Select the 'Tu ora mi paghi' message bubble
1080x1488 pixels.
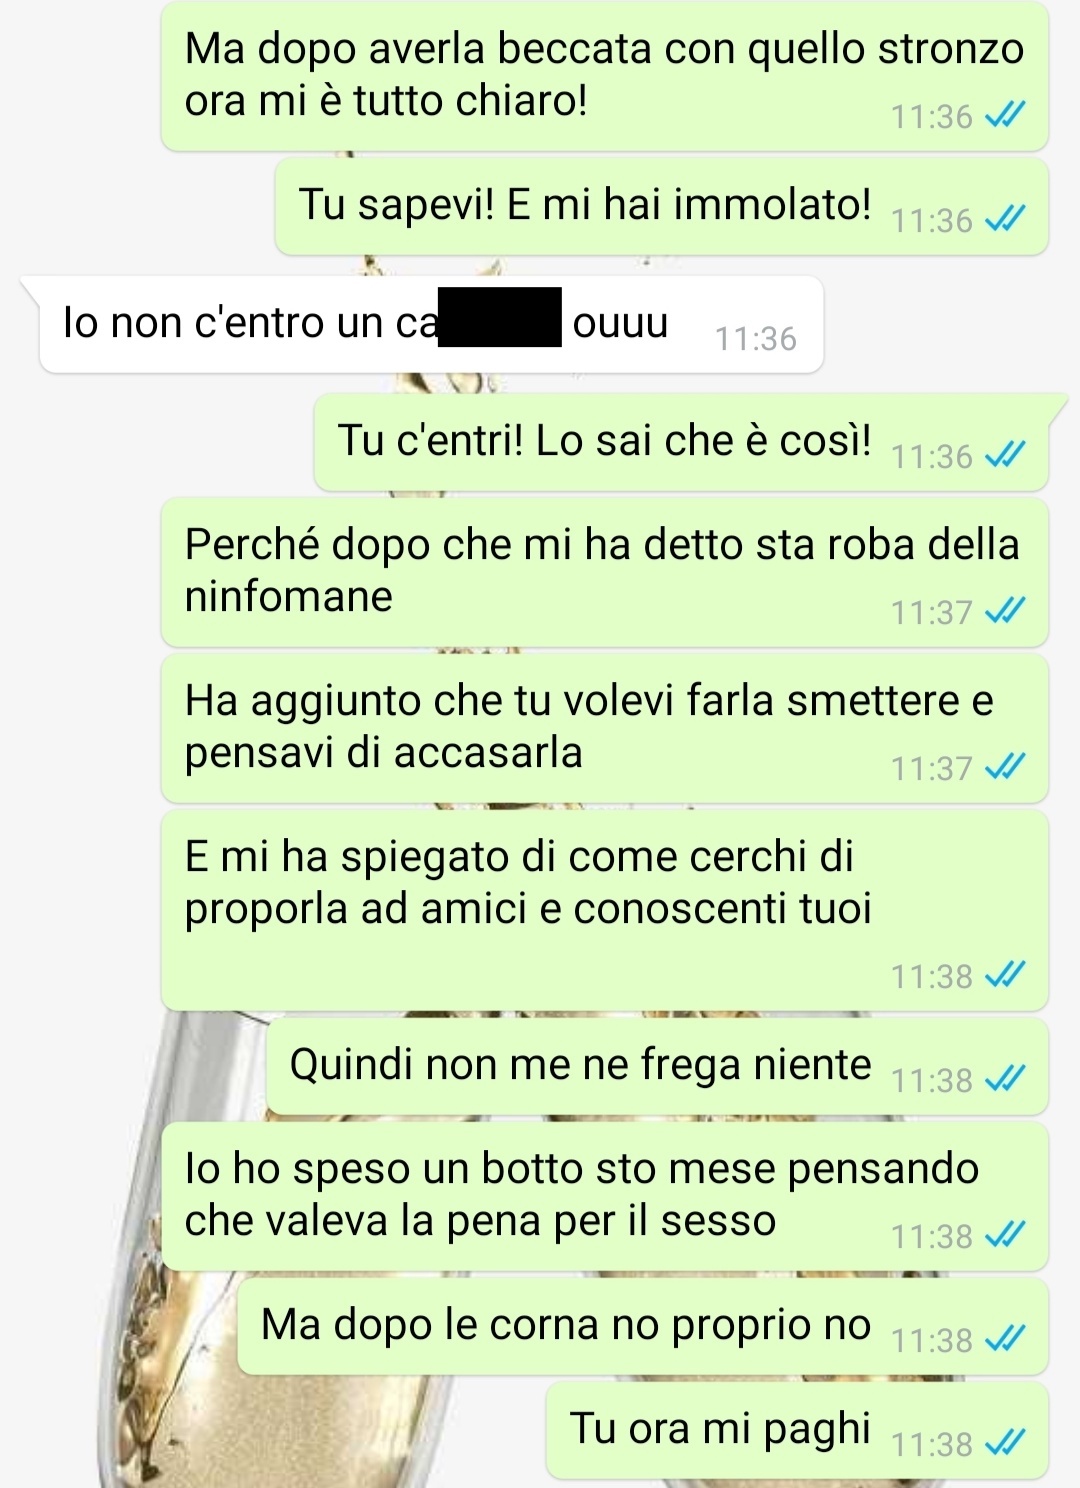(797, 1429)
